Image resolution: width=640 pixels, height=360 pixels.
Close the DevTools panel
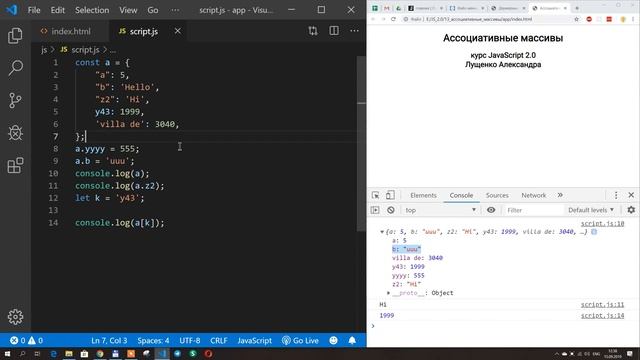(631, 195)
